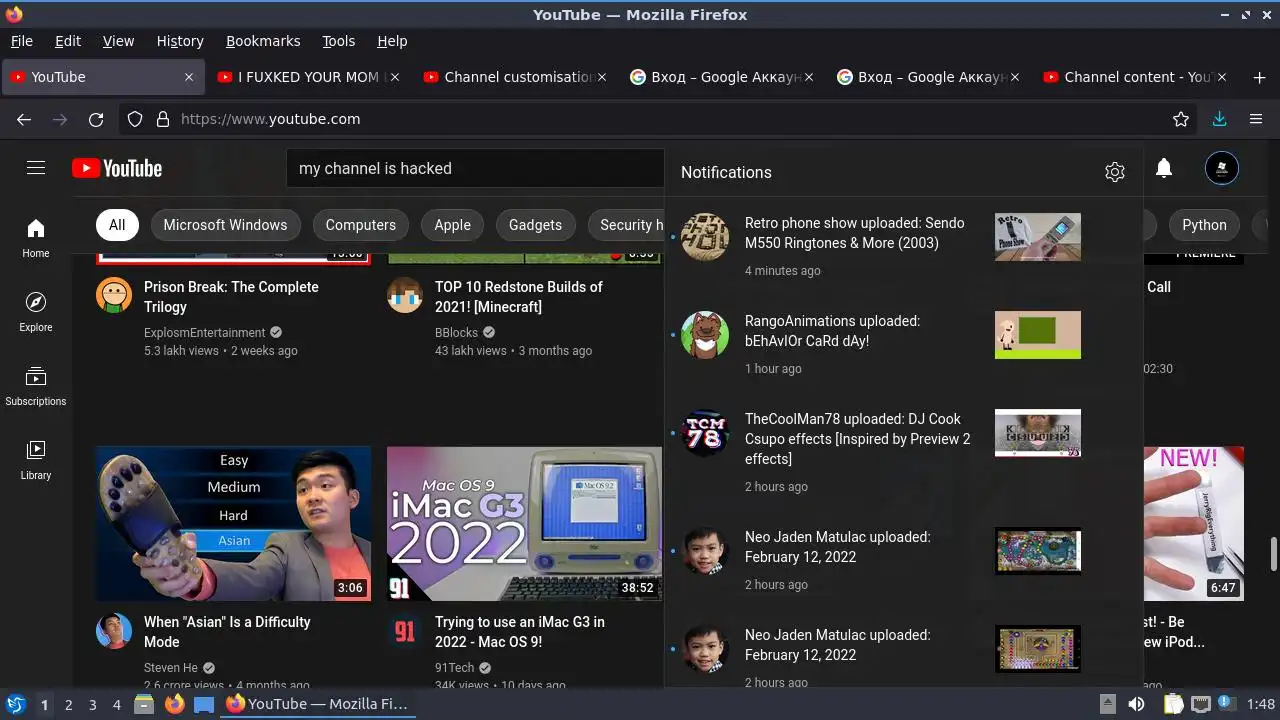
Task: Toggle the notifications bell
Action: coord(1164,168)
